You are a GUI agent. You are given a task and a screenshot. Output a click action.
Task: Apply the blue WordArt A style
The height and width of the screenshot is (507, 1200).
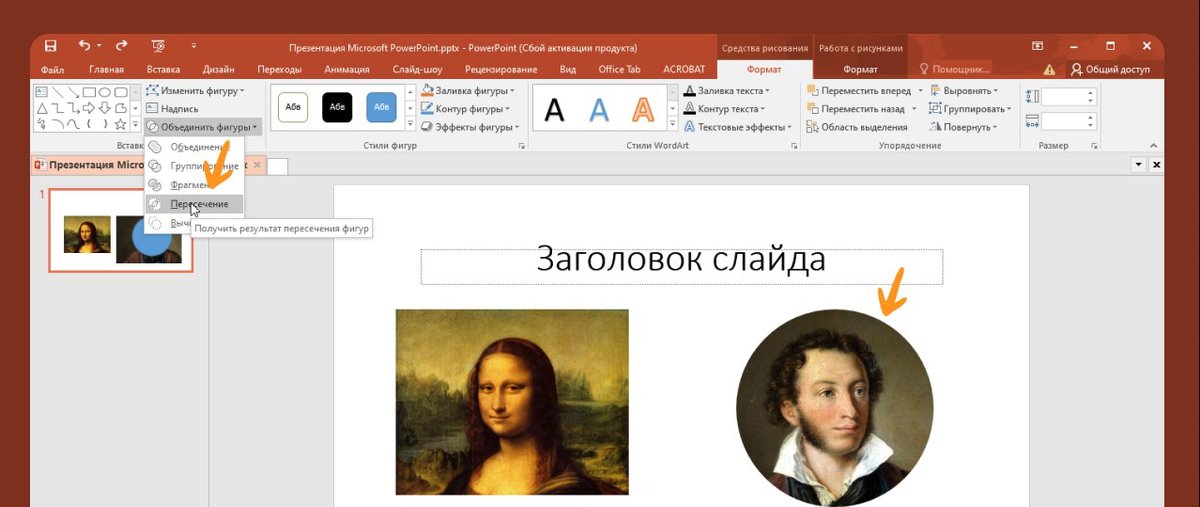(599, 108)
